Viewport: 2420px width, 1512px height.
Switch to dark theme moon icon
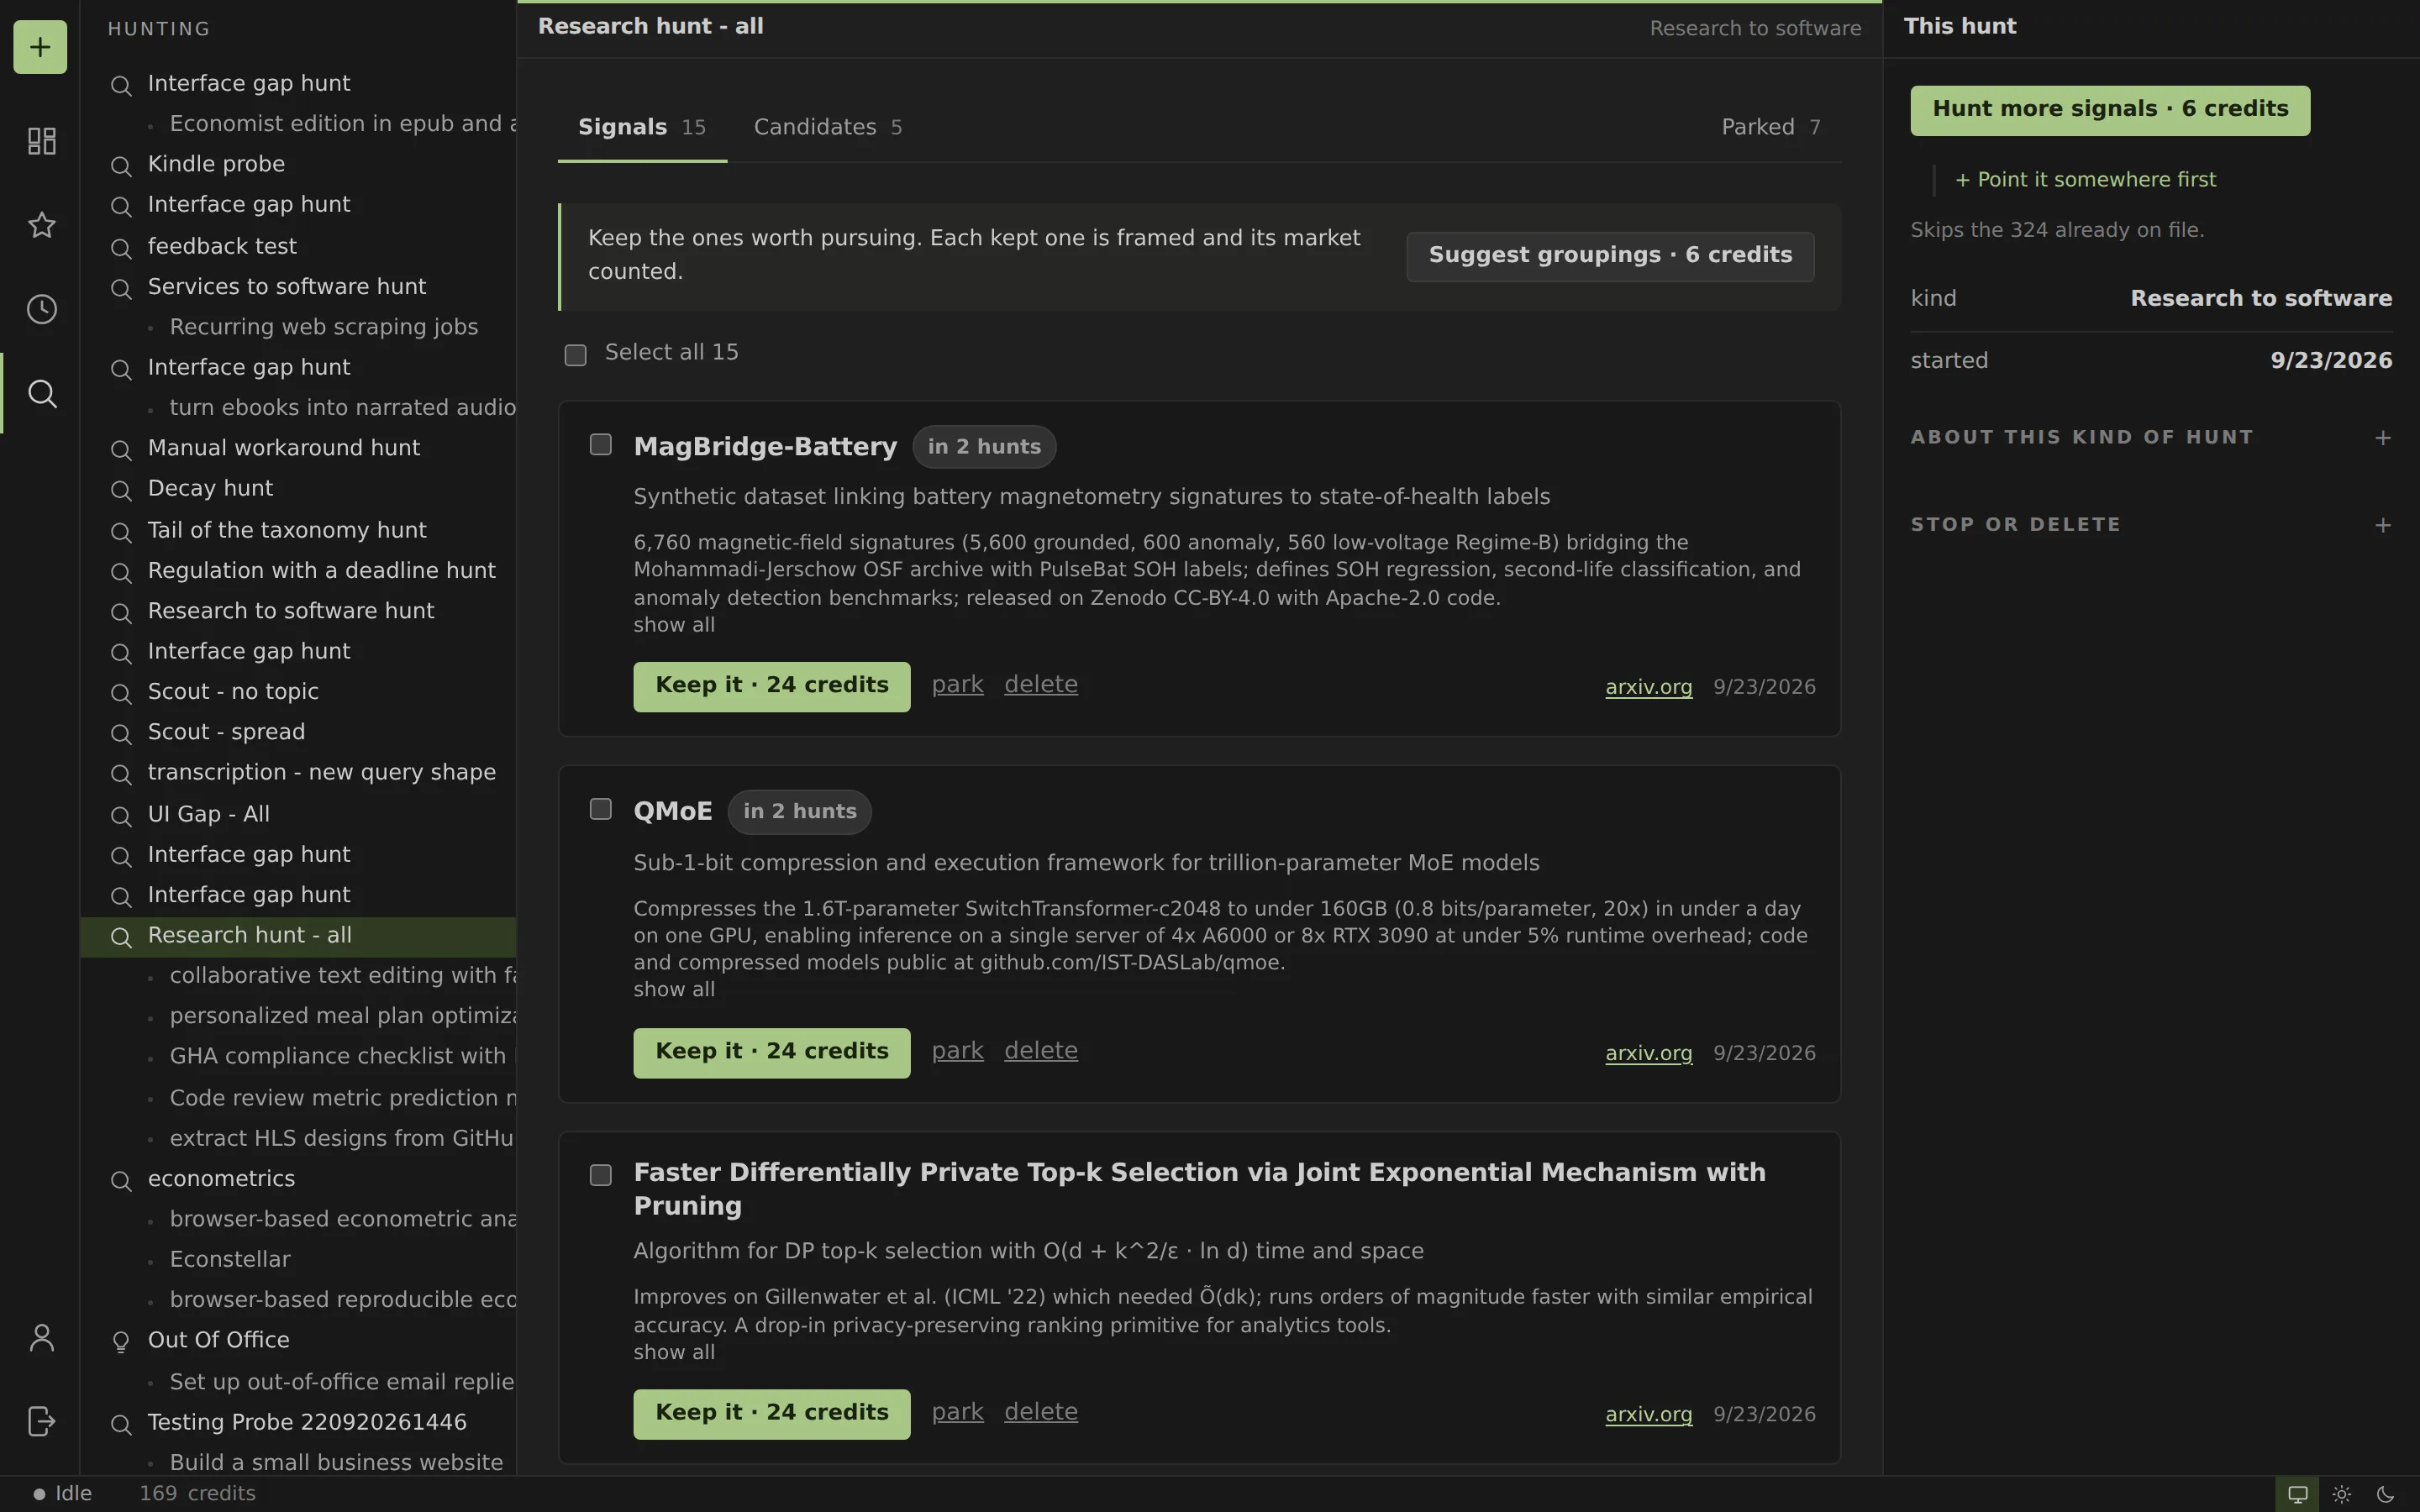pos(2385,1495)
